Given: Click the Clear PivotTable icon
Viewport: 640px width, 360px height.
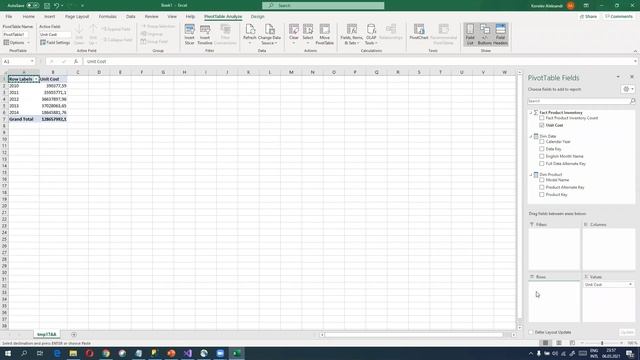Looking at the screenshot, I should [293, 34].
